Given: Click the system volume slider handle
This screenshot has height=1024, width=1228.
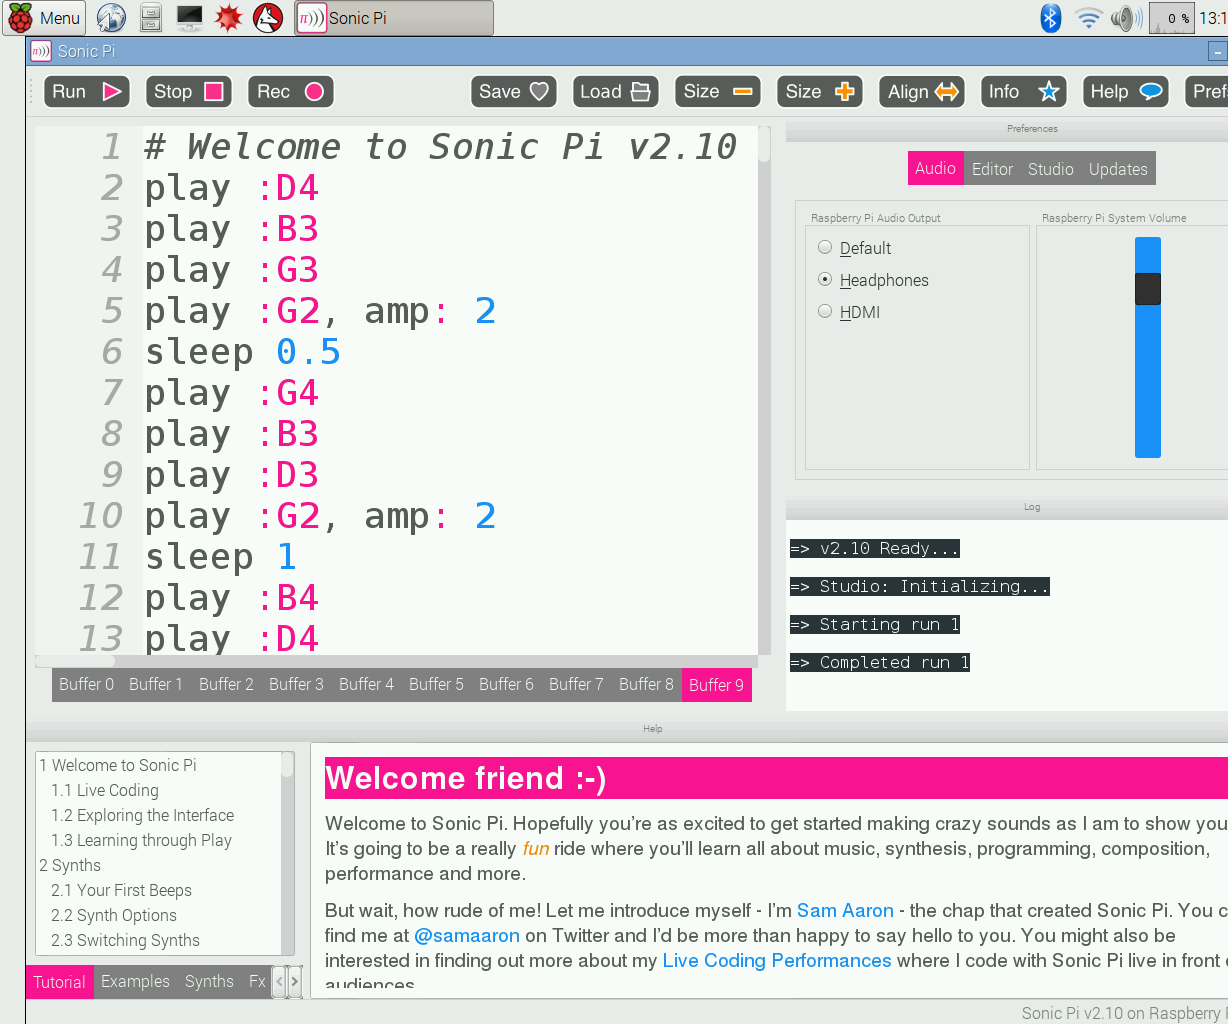Looking at the screenshot, I should point(1148,289).
